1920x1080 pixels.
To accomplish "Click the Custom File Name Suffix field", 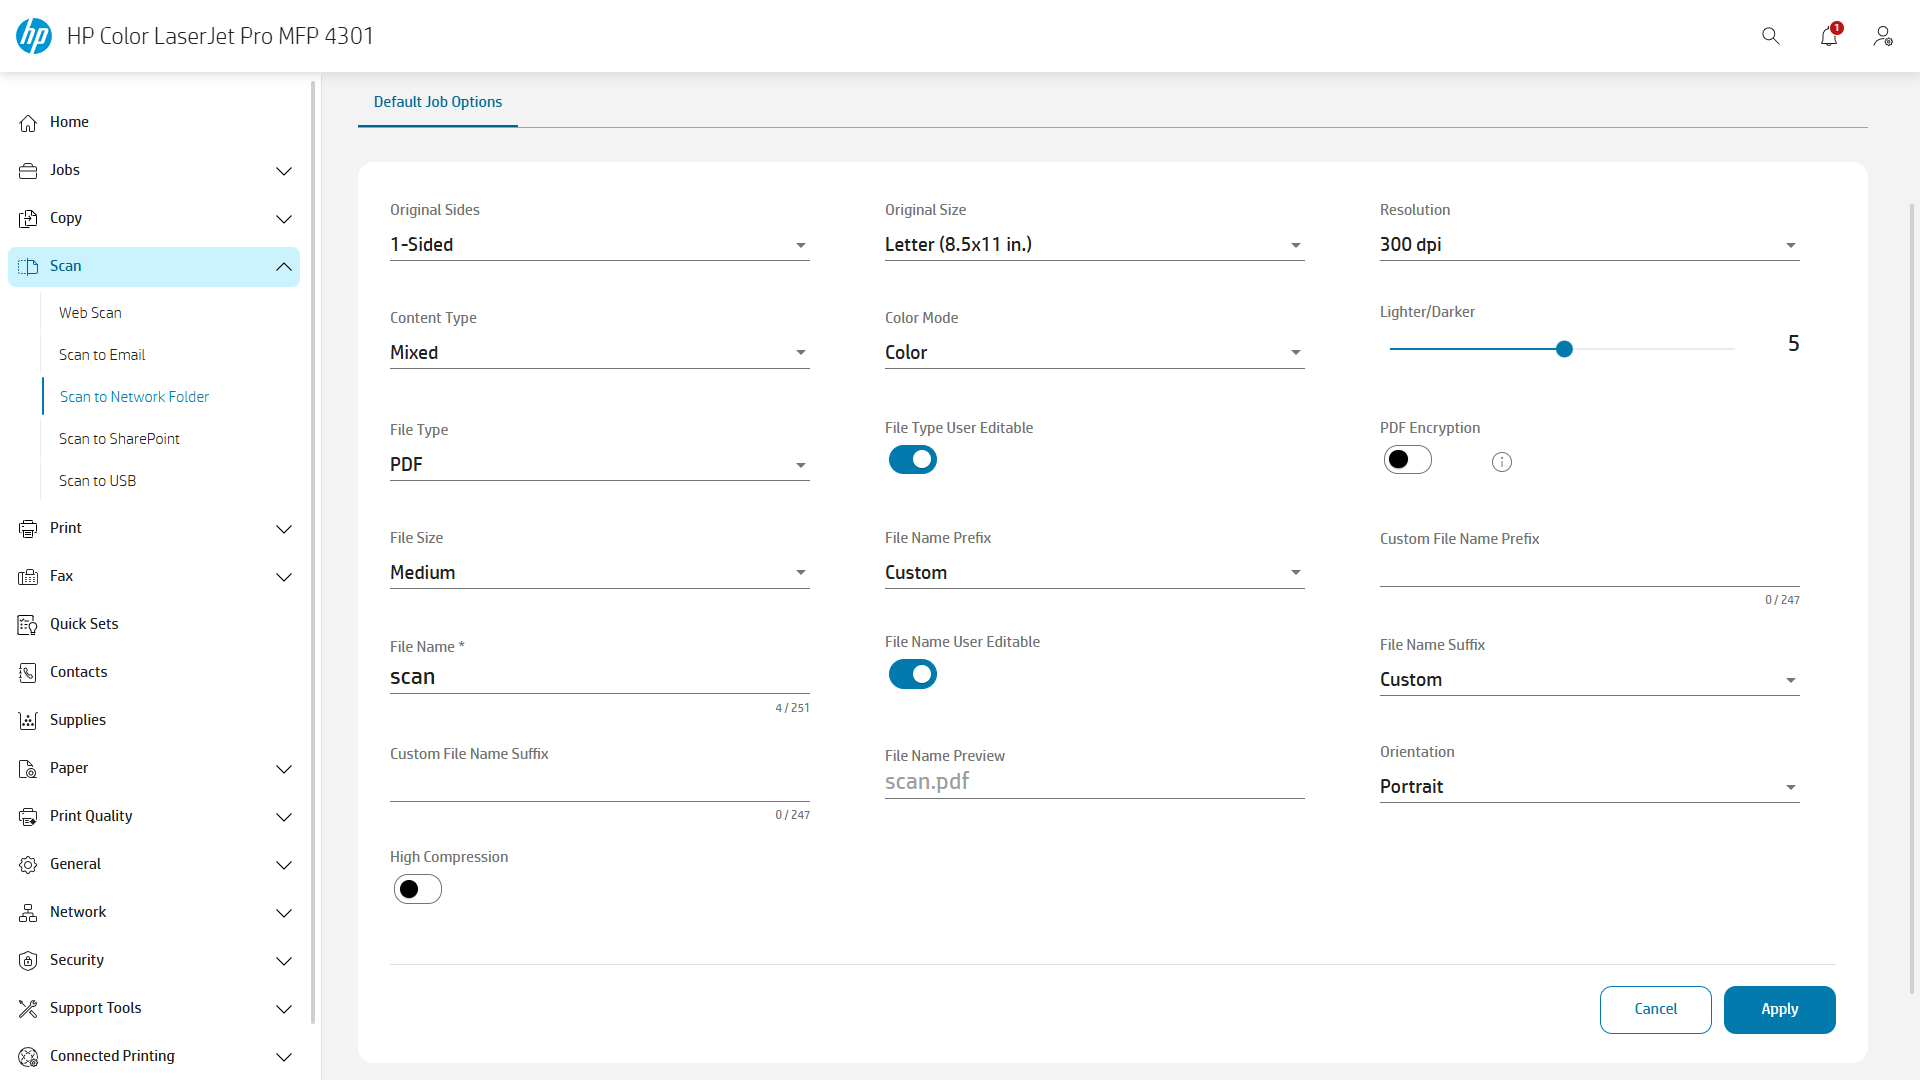I will point(599,785).
